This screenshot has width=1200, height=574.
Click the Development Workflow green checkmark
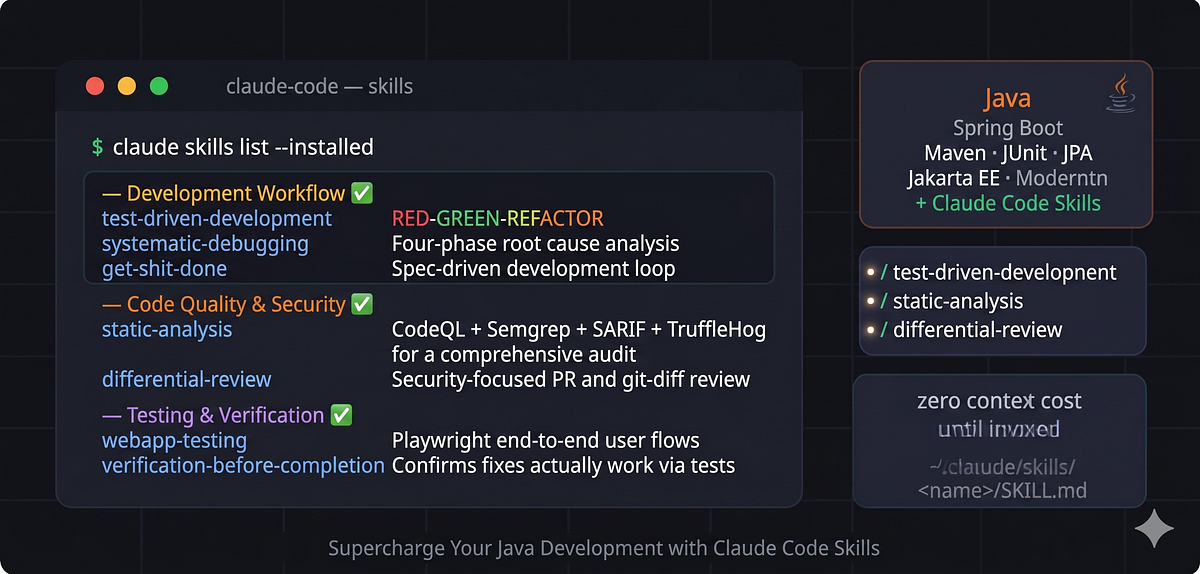point(362,193)
